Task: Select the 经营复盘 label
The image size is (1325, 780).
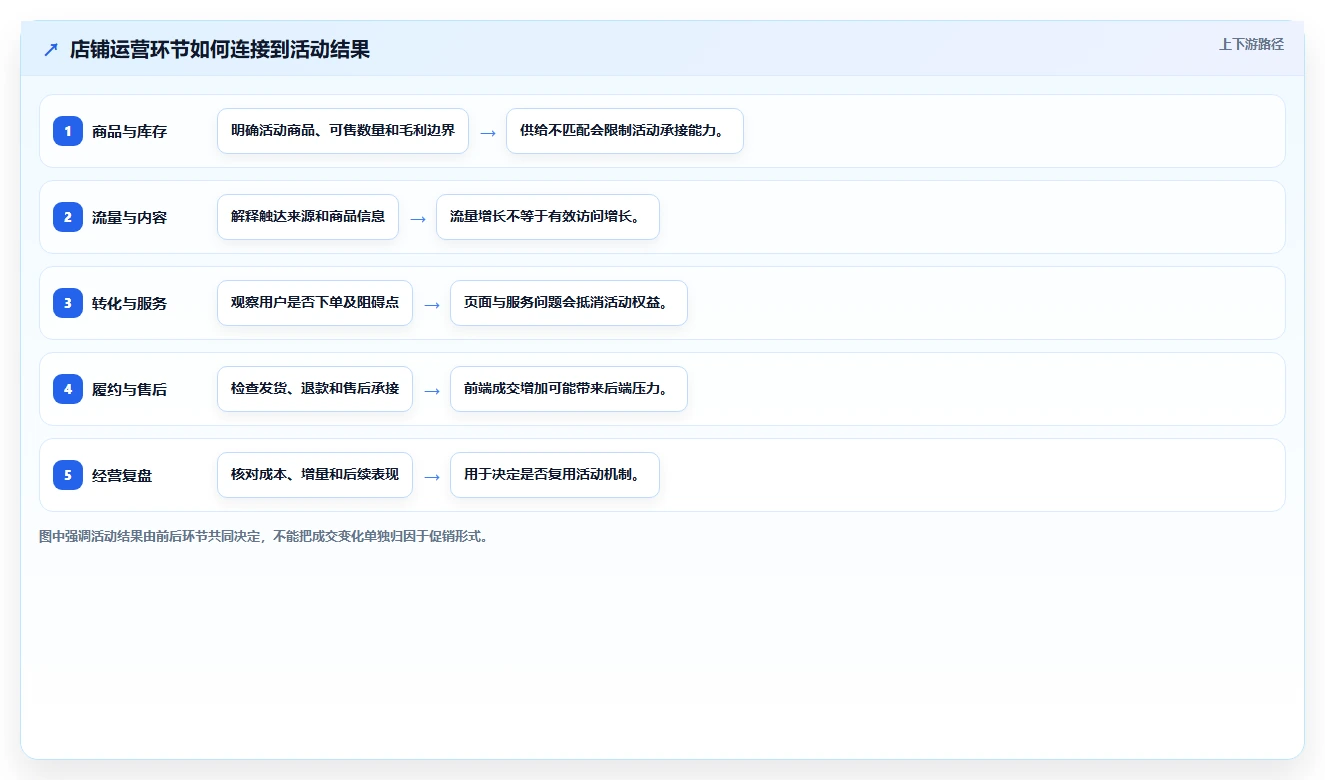Action: (x=122, y=475)
